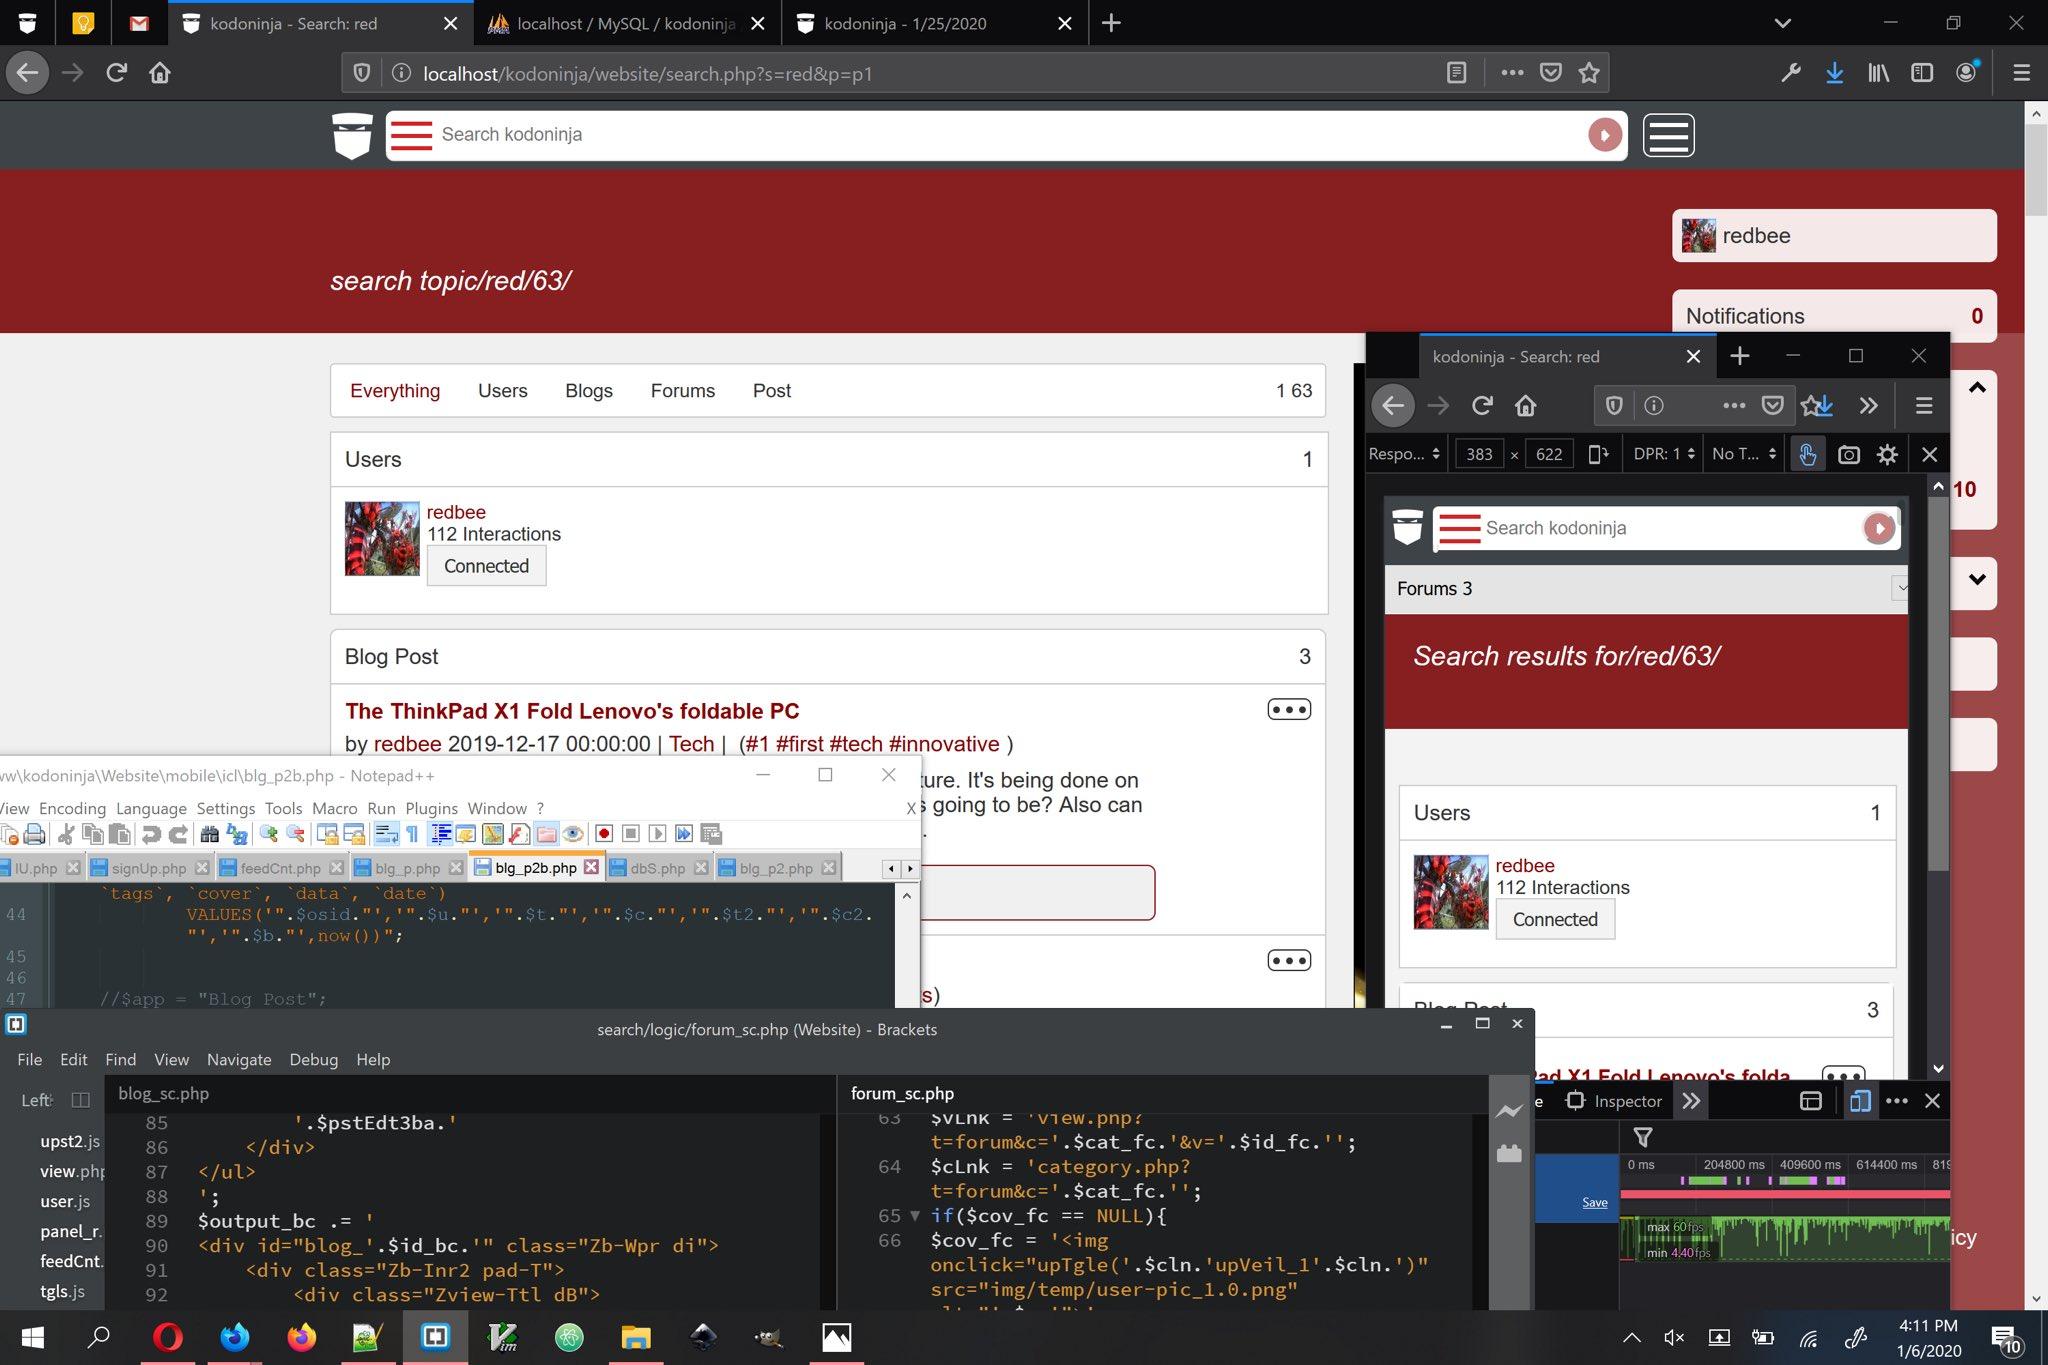Viewport: 2048px width, 1365px height.
Task: Click the redbee user button in right sidebar
Action: 1834,236
